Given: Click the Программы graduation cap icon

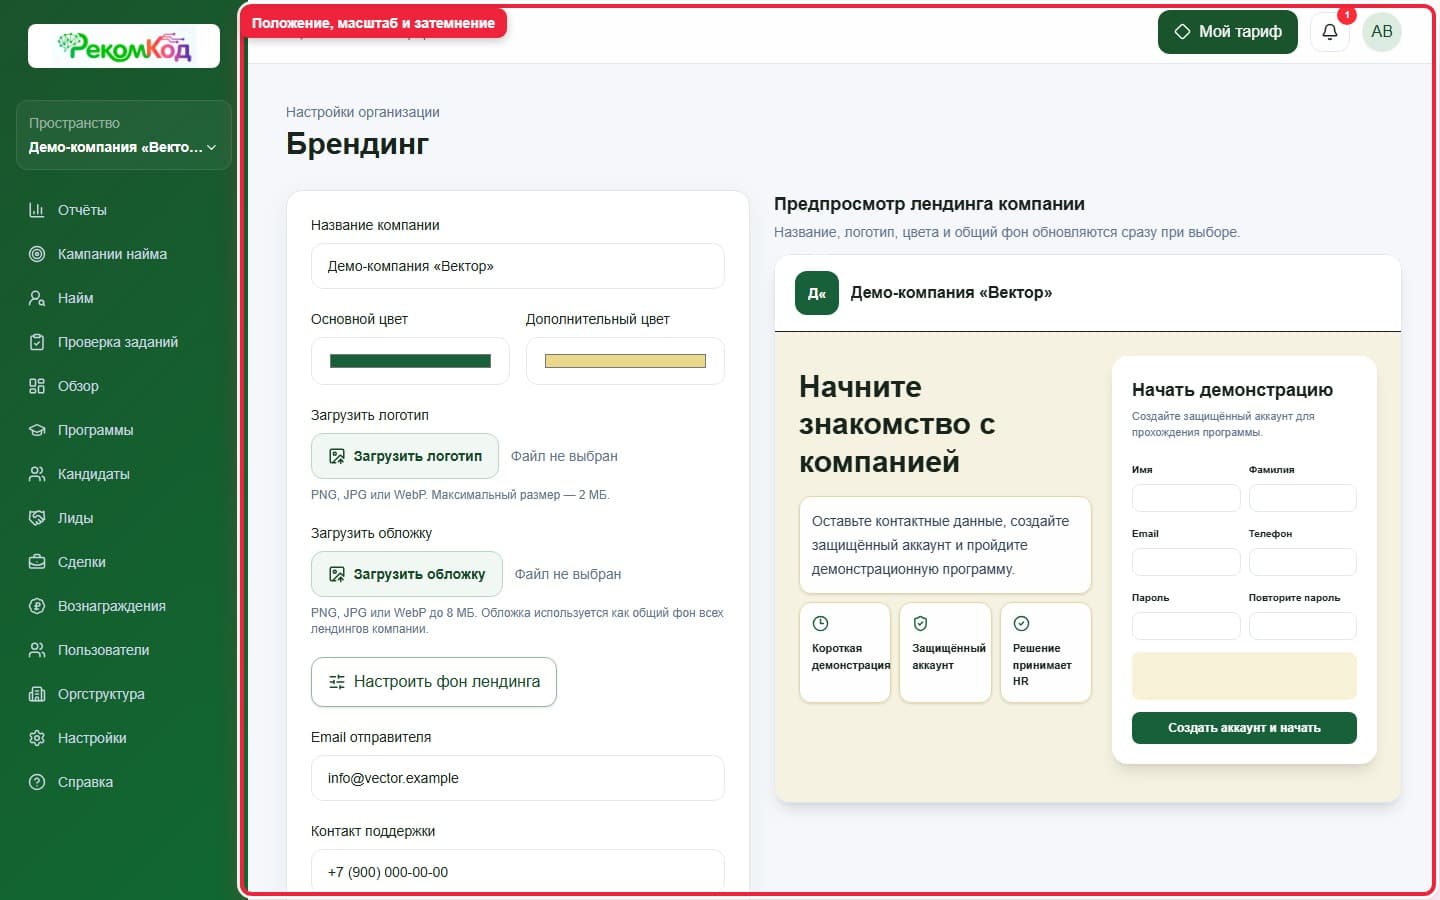Looking at the screenshot, I should [37, 430].
